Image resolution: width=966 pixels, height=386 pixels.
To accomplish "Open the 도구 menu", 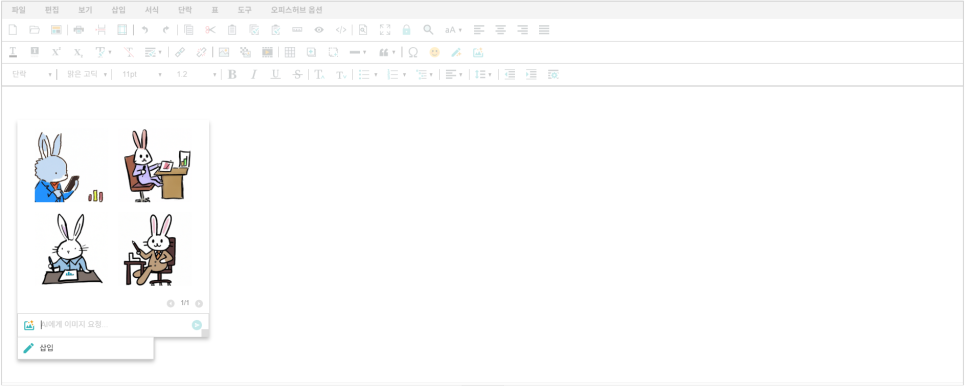I will pyautogui.click(x=245, y=10).
